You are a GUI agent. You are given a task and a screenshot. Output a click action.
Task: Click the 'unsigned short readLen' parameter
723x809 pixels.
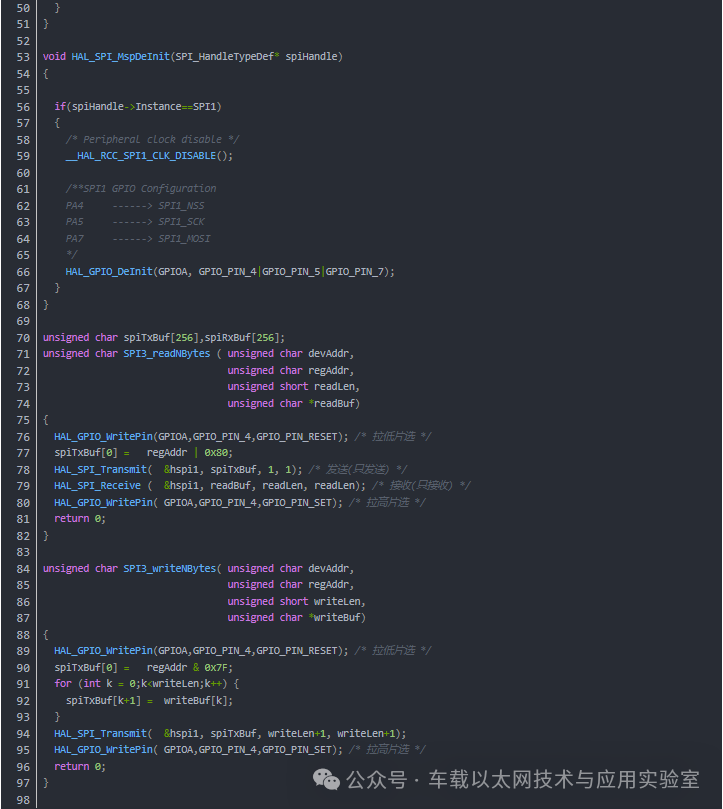point(291,387)
